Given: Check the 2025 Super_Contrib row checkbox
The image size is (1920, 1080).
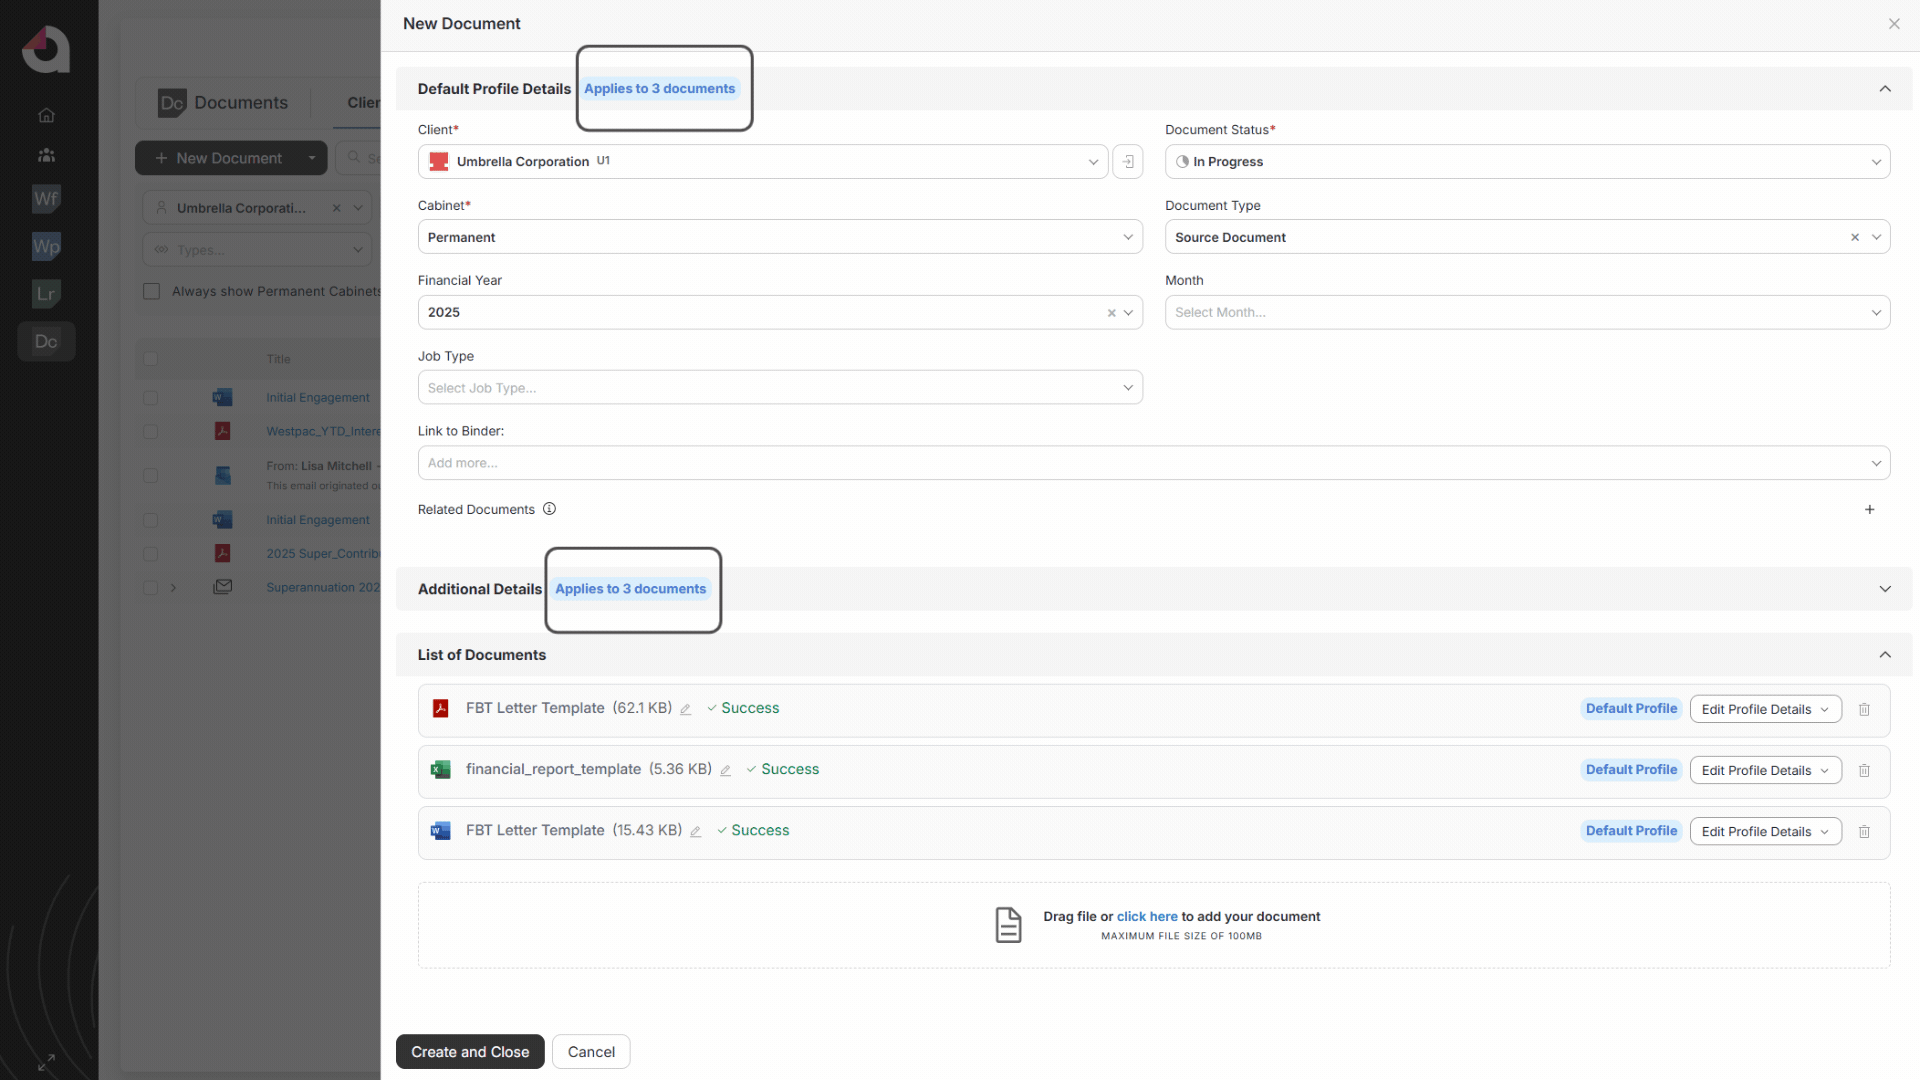Looking at the screenshot, I should click(x=150, y=554).
